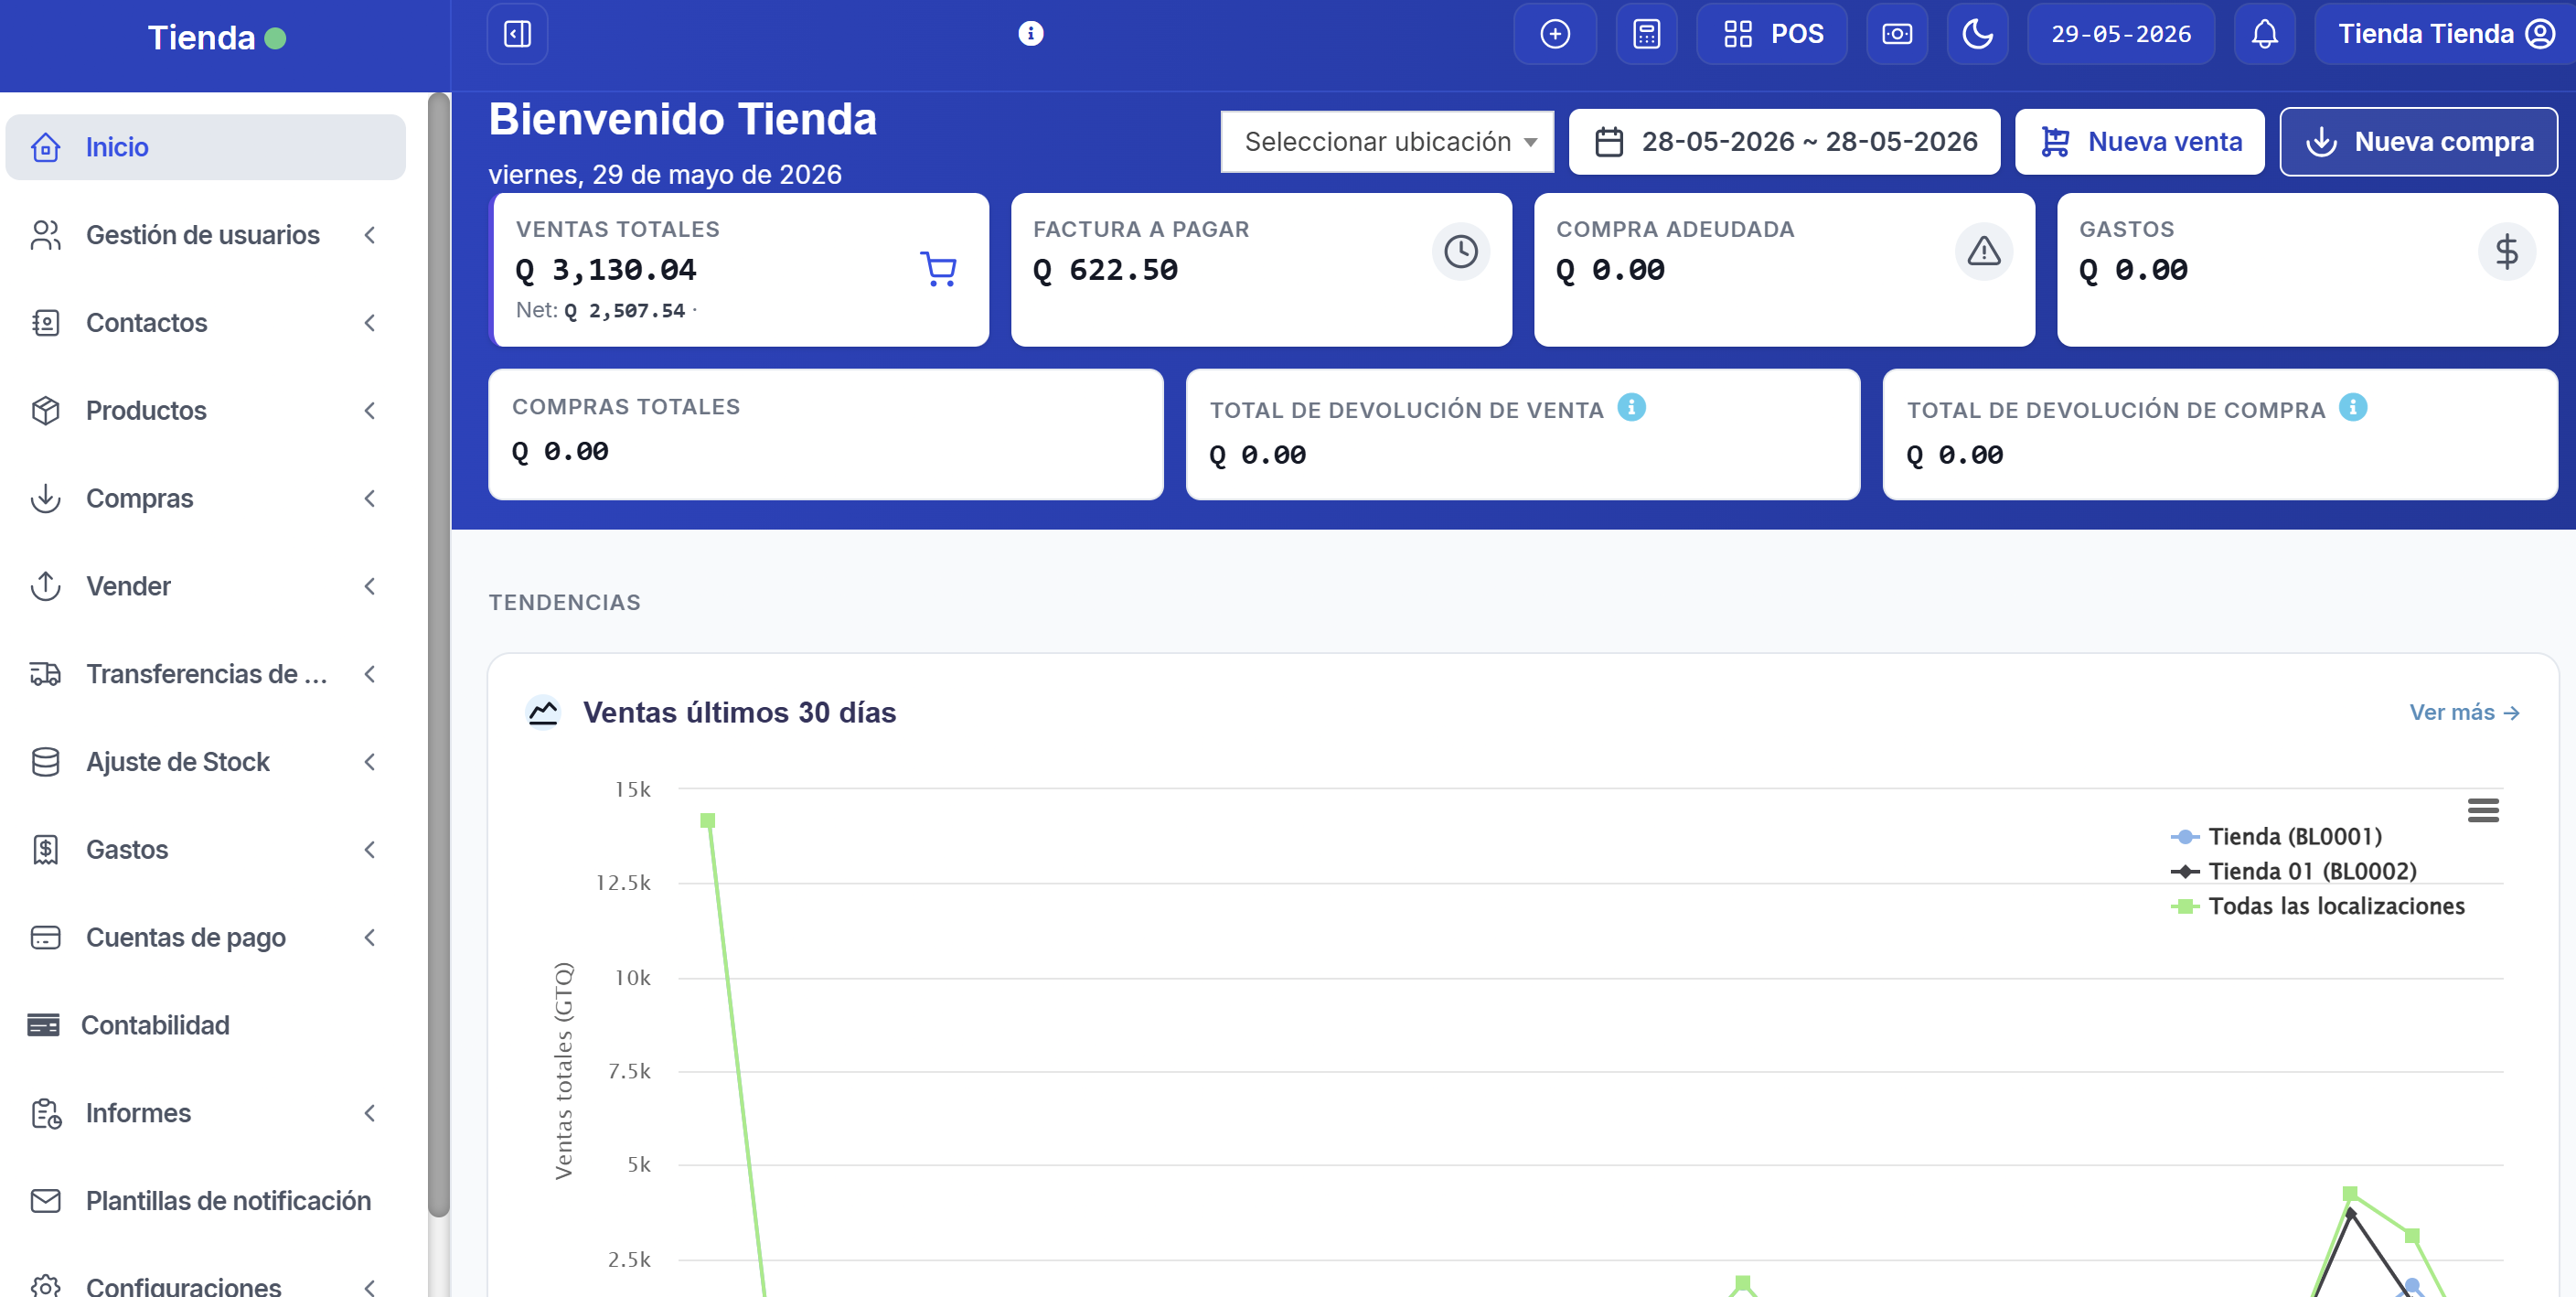Follow the Ver más link
The height and width of the screenshot is (1297, 2576).
(x=2463, y=712)
